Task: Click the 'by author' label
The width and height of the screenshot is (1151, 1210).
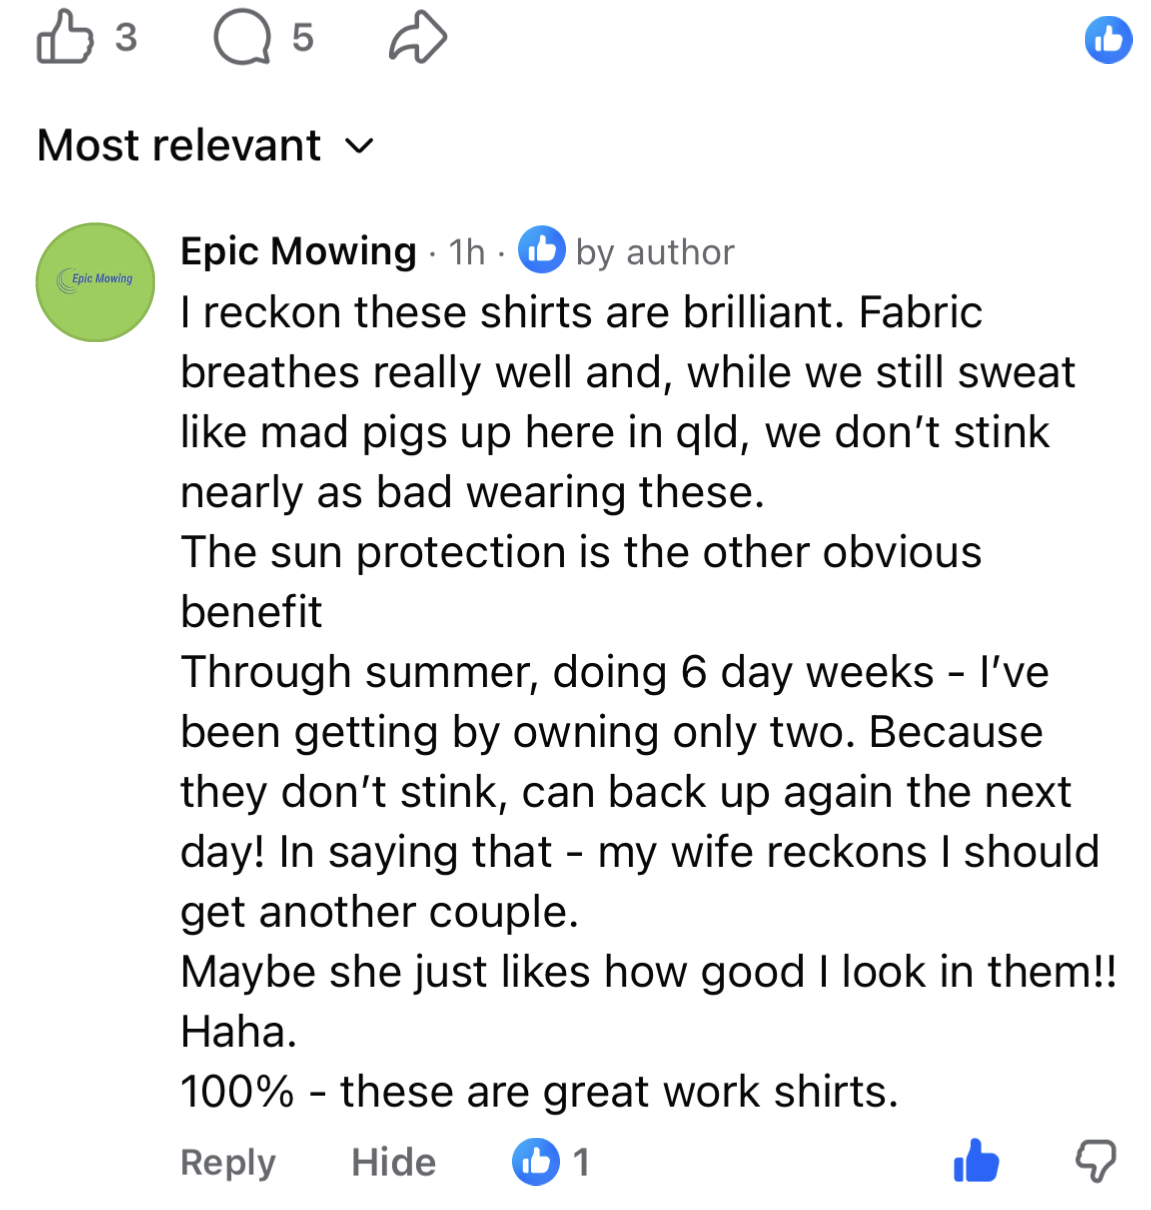Action: tap(655, 252)
